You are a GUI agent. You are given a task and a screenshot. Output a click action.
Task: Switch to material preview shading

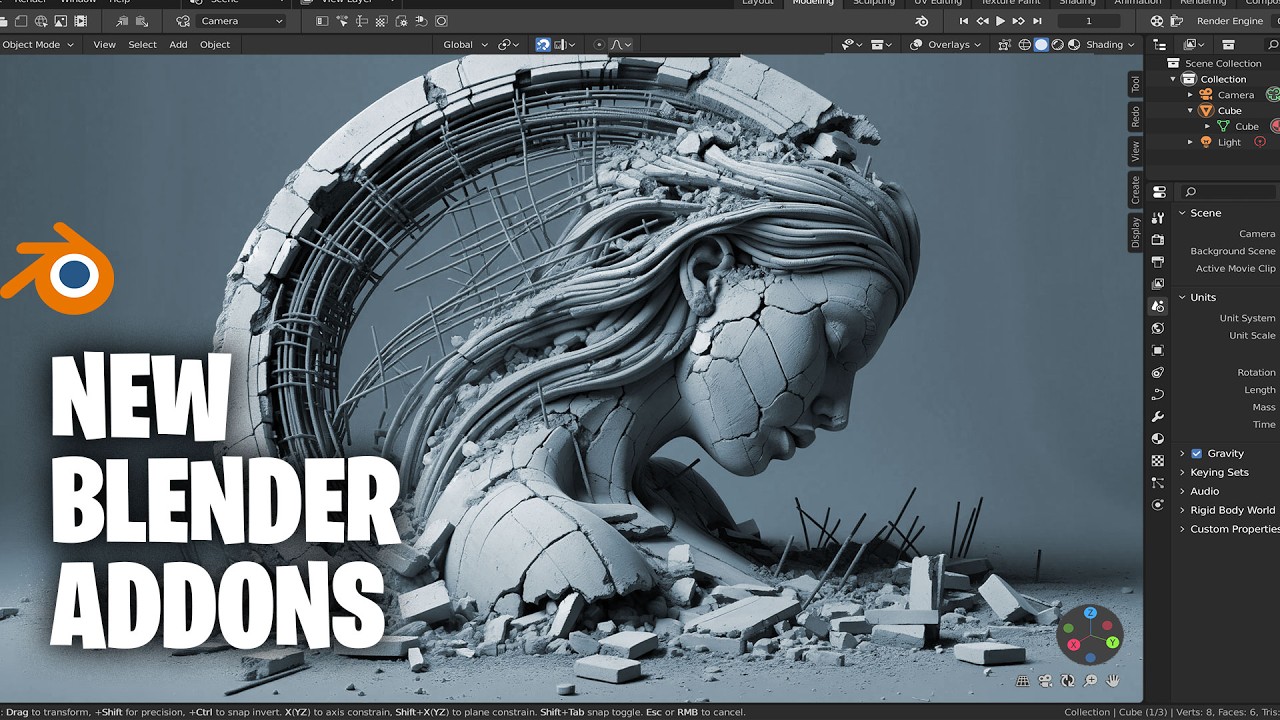pos(1057,44)
